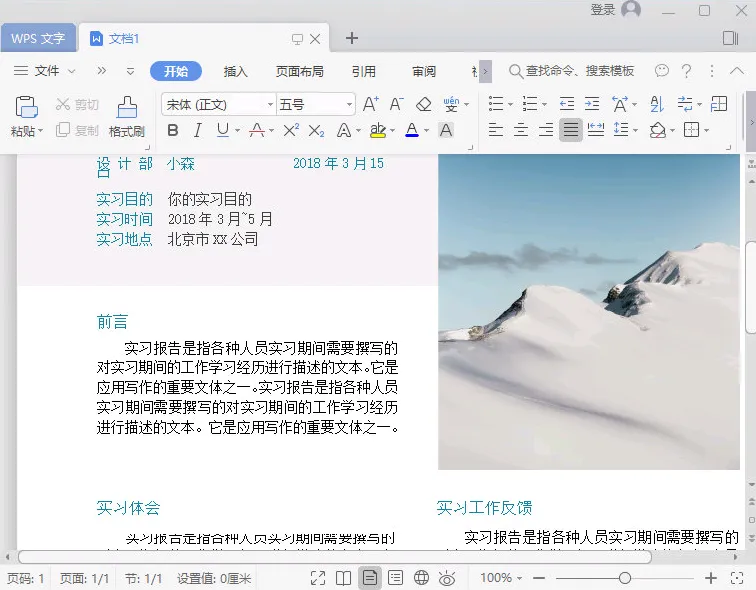The width and height of the screenshot is (756, 590).
Task: Increase paragraph indent
Action: pyautogui.click(x=592, y=104)
